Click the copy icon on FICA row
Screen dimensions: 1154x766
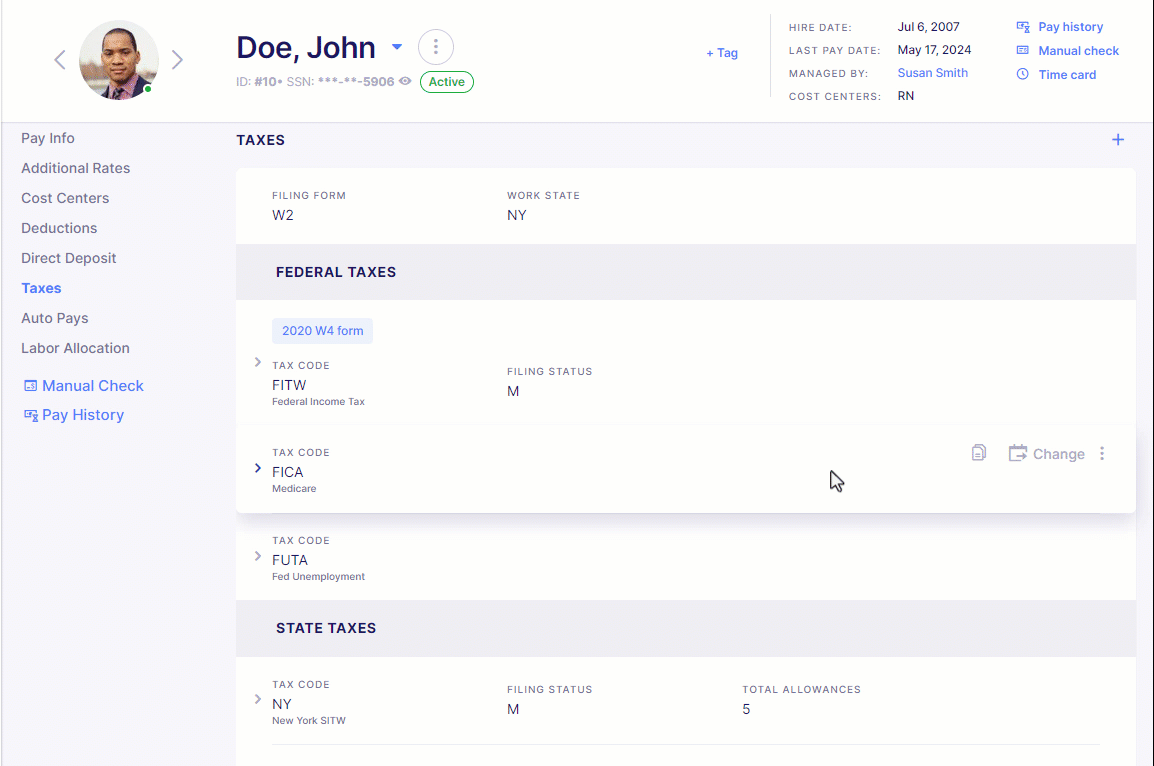pyautogui.click(x=978, y=453)
